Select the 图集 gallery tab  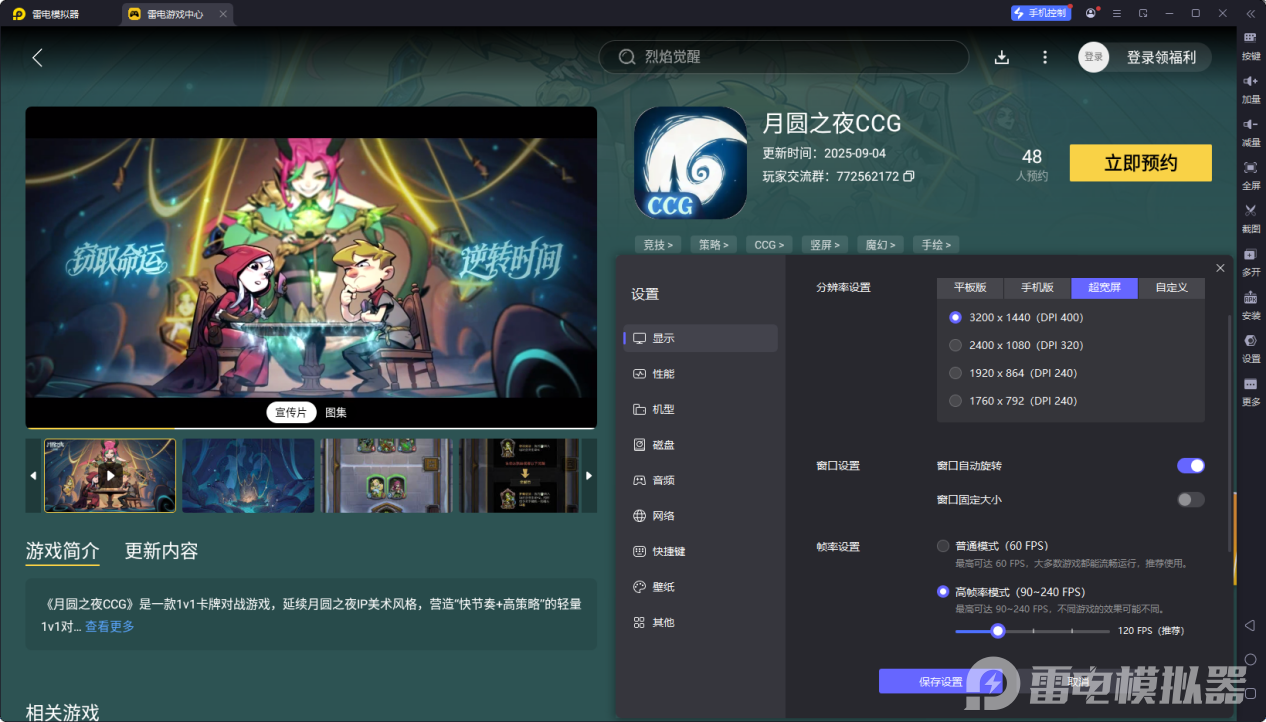coord(336,412)
